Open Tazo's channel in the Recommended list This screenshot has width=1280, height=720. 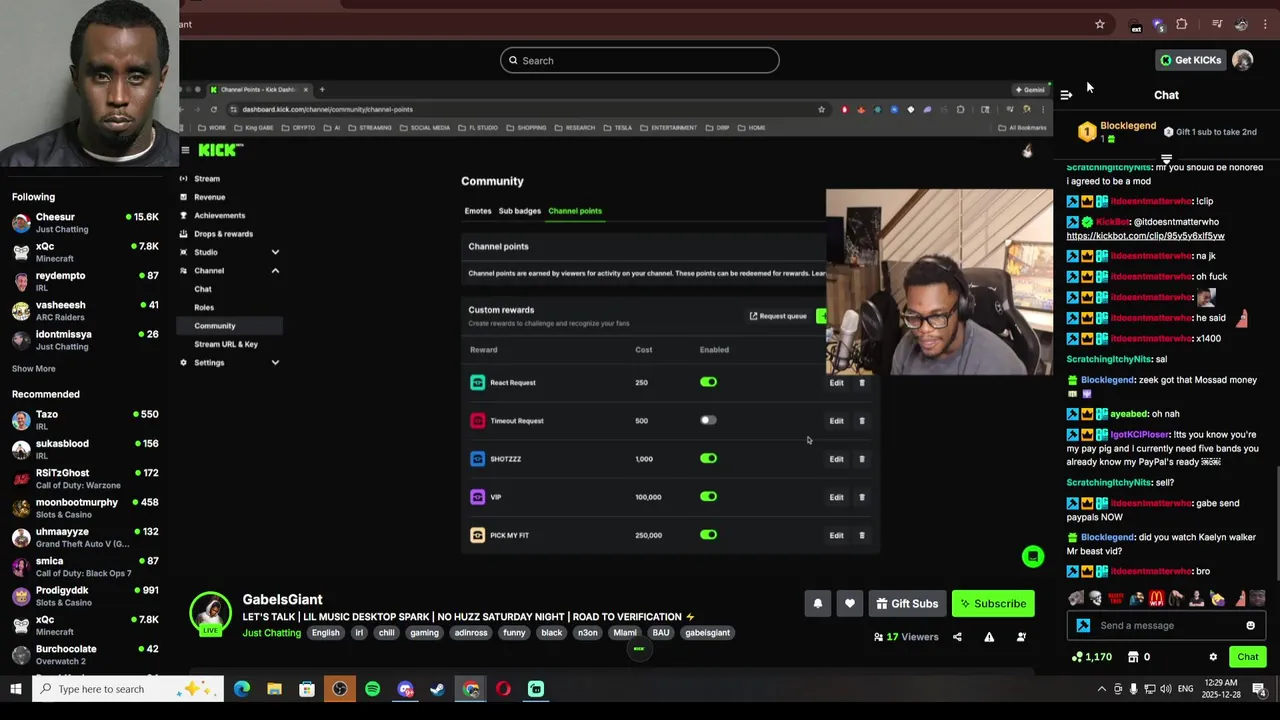click(x=85, y=419)
